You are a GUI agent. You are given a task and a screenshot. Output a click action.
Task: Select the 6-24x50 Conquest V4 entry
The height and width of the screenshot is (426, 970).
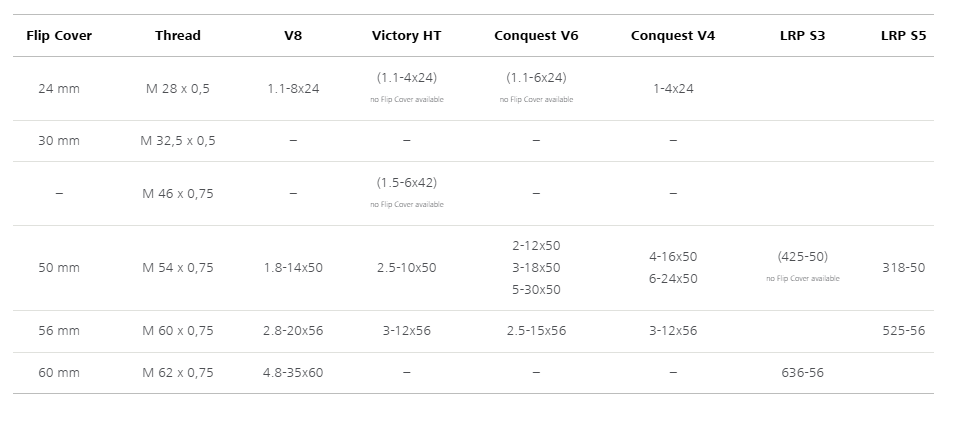click(672, 279)
